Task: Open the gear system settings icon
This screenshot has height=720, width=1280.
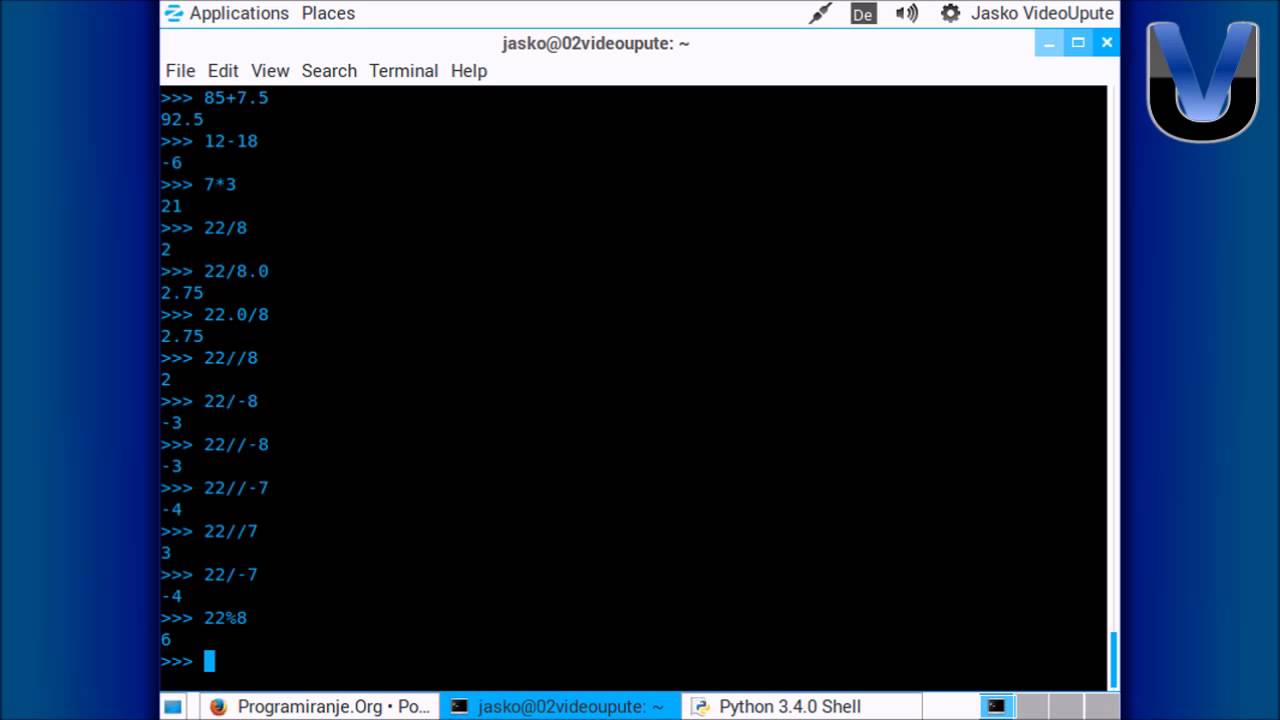Action: [950, 13]
